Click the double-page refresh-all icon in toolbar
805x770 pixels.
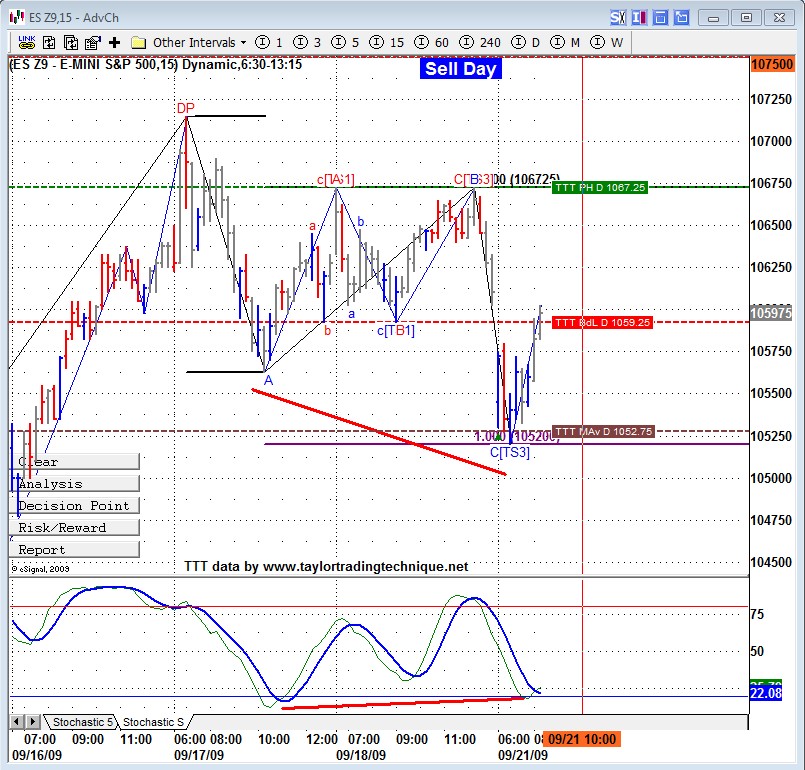tap(70, 42)
